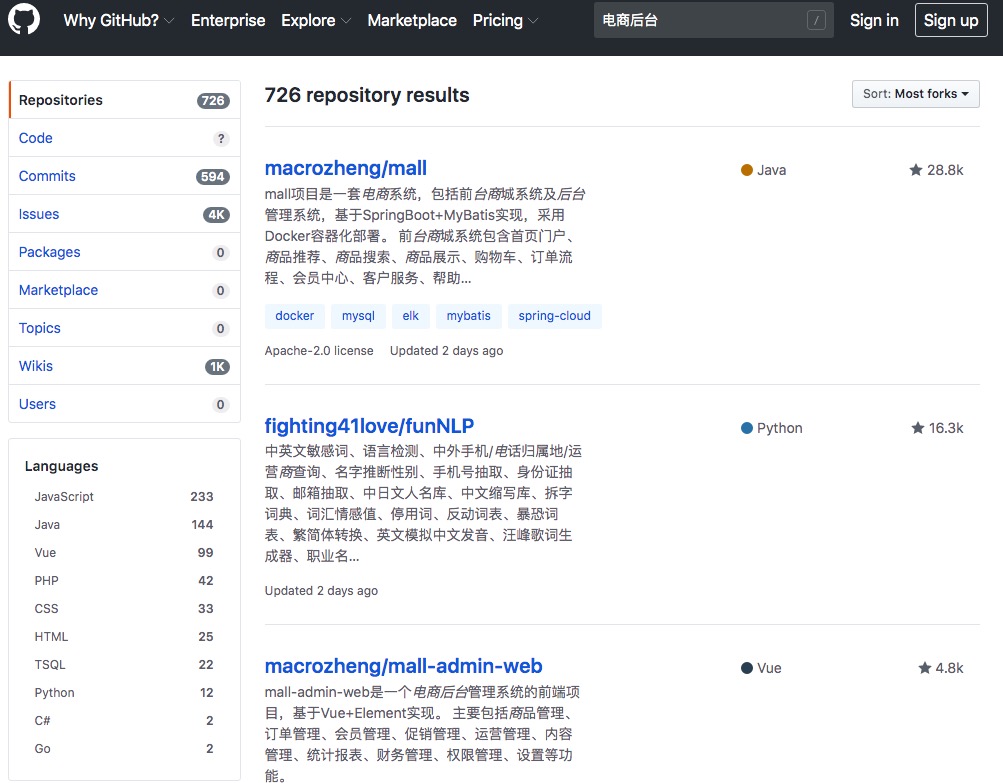1003x783 pixels.
Task: Click the 16.3k stargazers count
Action: tap(946, 428)
